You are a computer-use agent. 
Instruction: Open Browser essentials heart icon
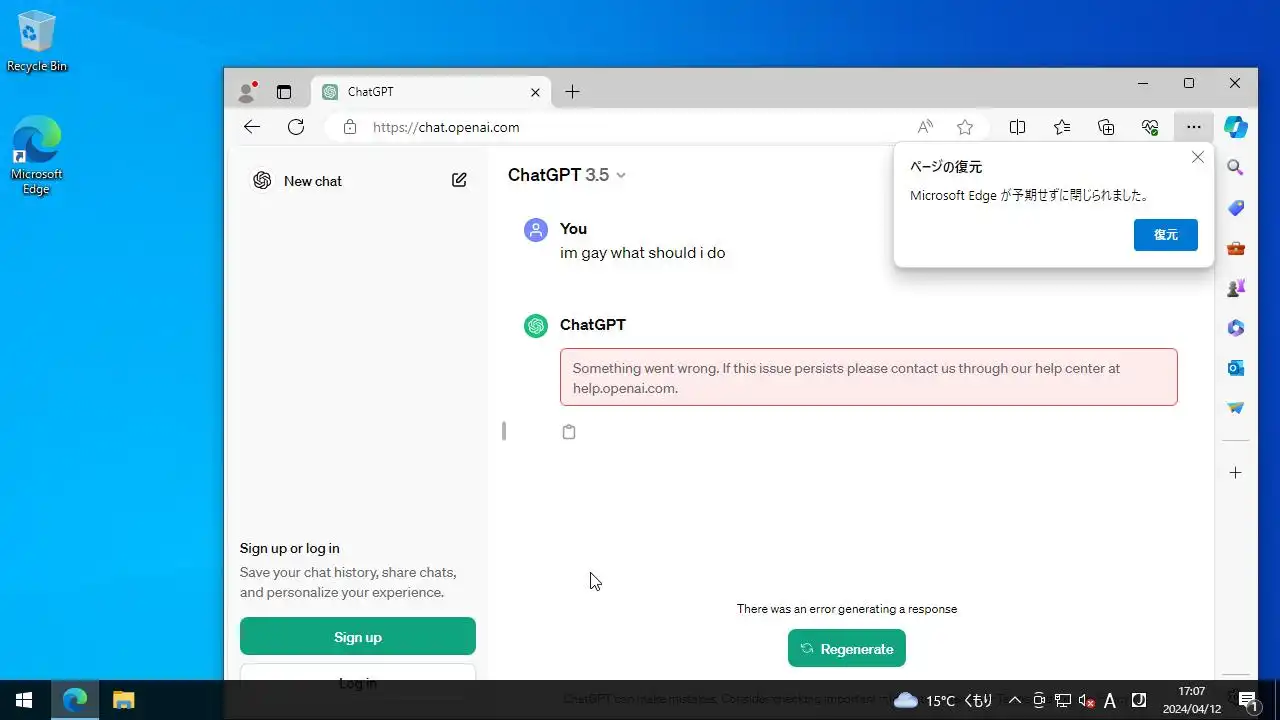tap(1150, 127)
